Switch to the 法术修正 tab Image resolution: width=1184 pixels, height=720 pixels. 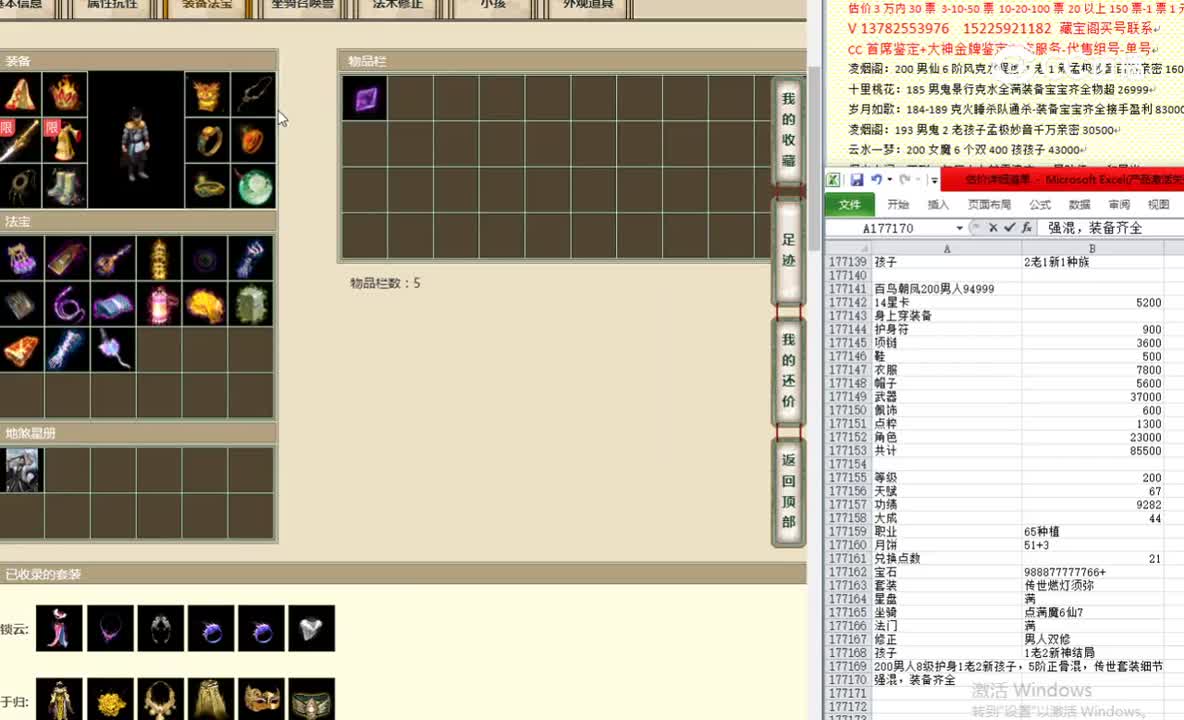click(399, 6)
